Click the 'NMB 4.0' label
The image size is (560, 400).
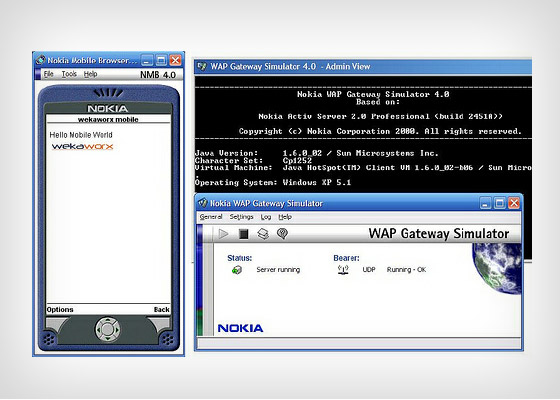(158, 75)
